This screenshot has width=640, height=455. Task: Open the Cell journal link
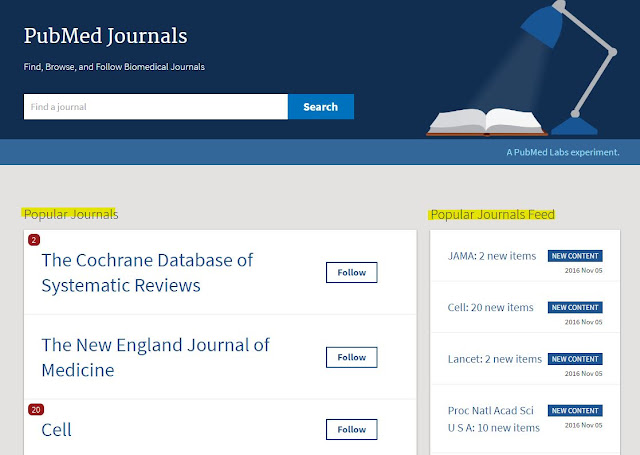tap(56, 430)
